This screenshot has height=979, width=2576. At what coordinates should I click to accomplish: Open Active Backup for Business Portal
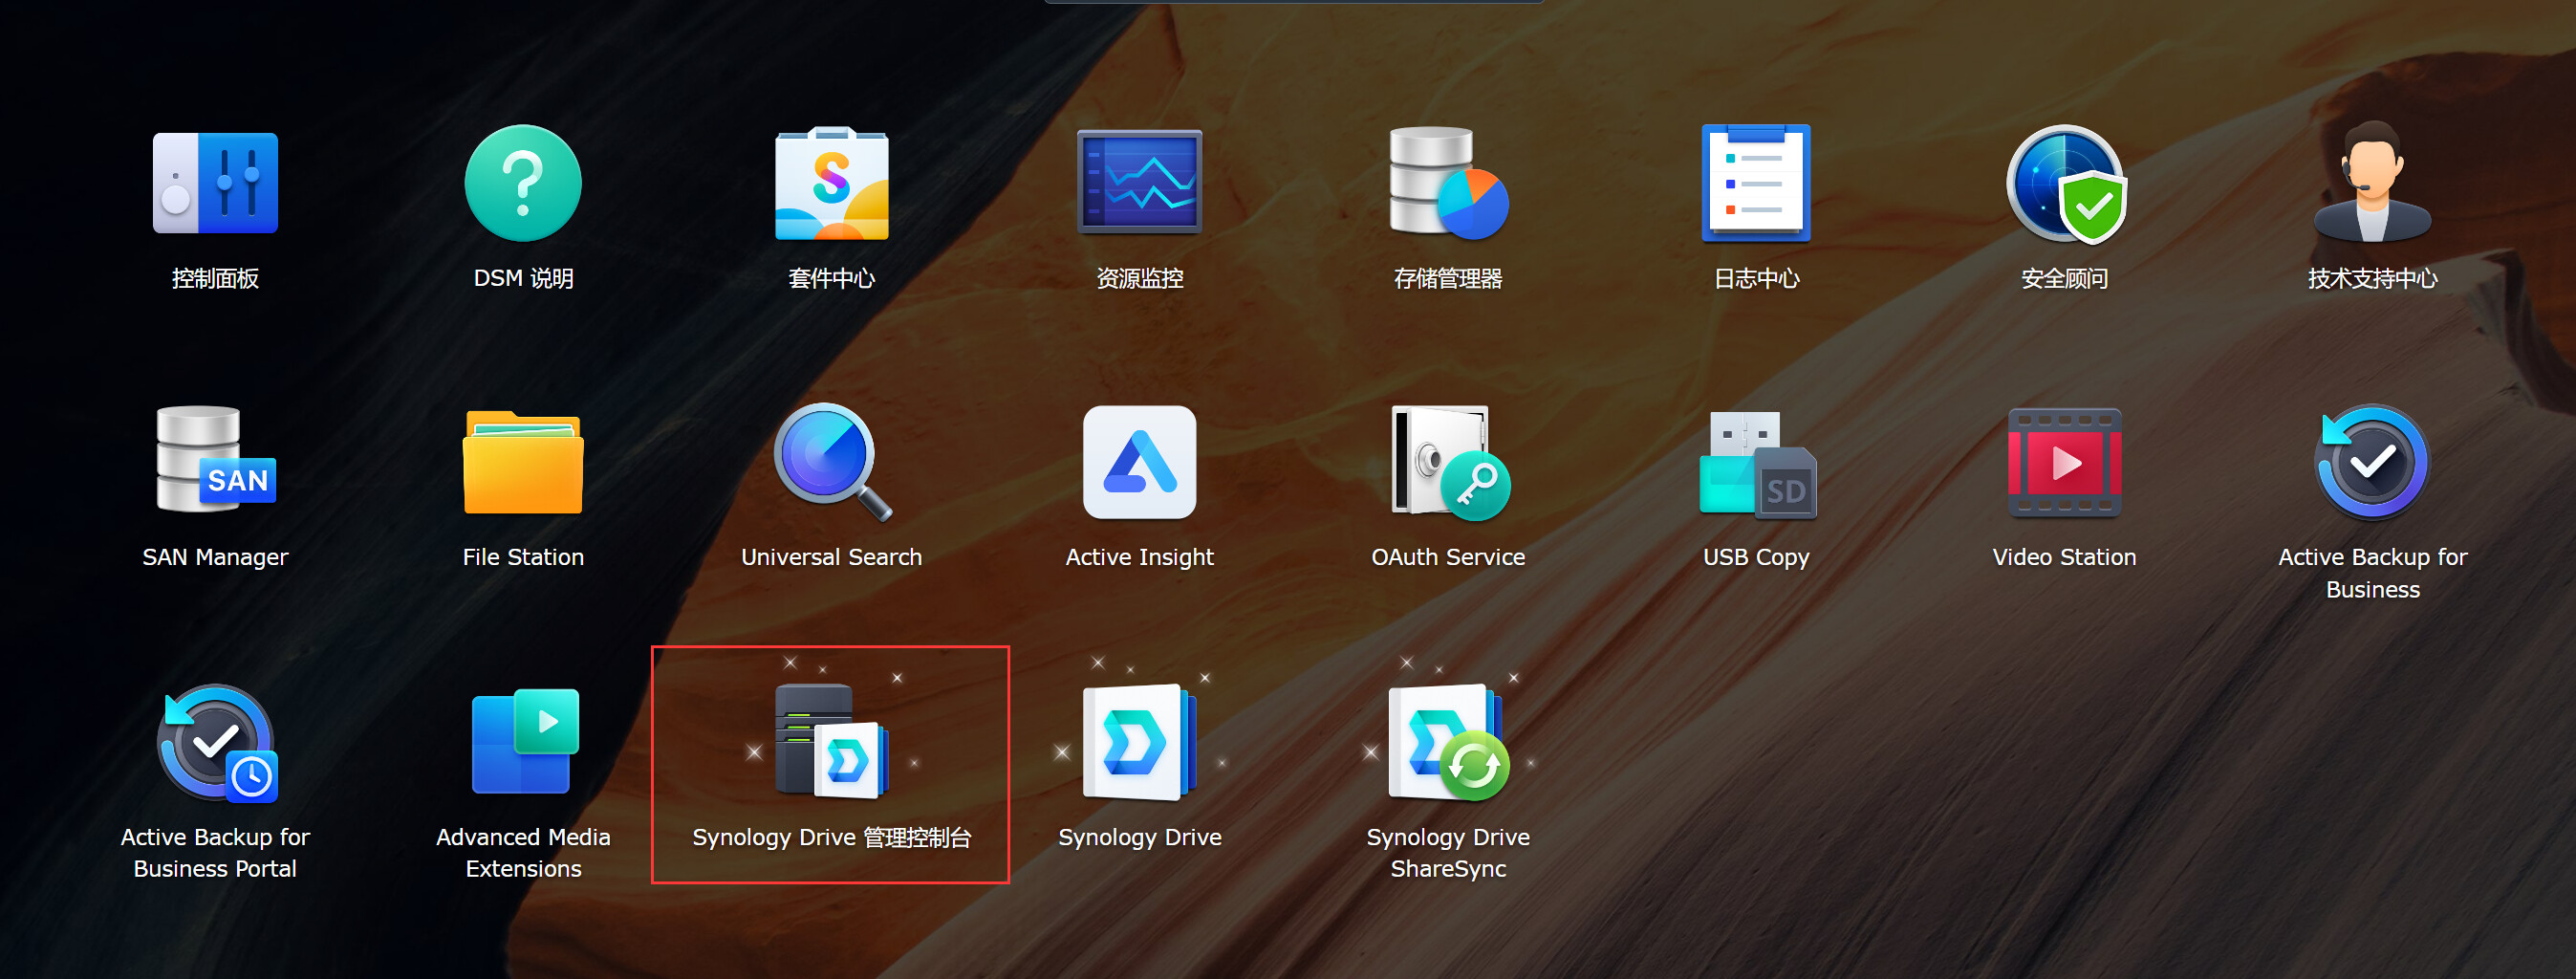coord(215,742)
